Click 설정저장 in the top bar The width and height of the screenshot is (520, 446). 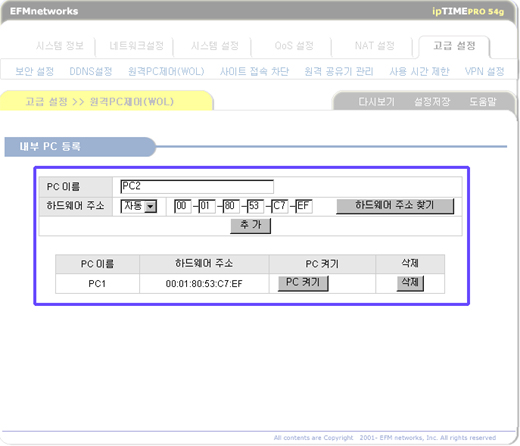pos(432,101)
